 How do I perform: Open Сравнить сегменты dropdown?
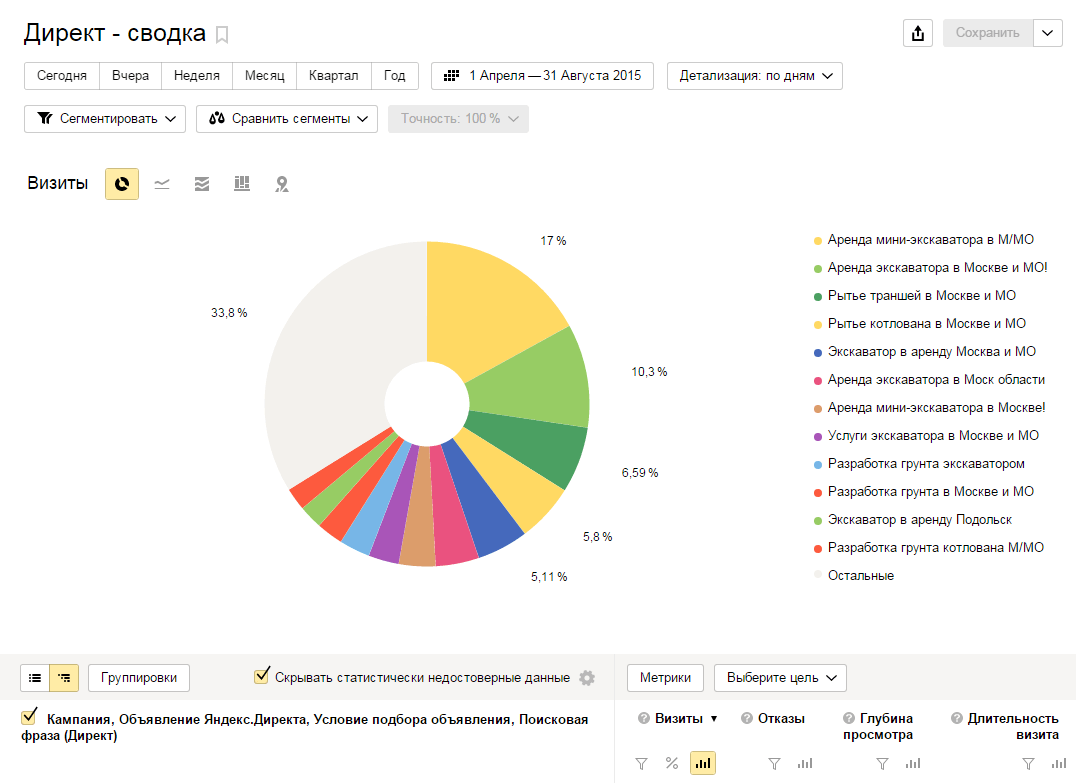287,118
